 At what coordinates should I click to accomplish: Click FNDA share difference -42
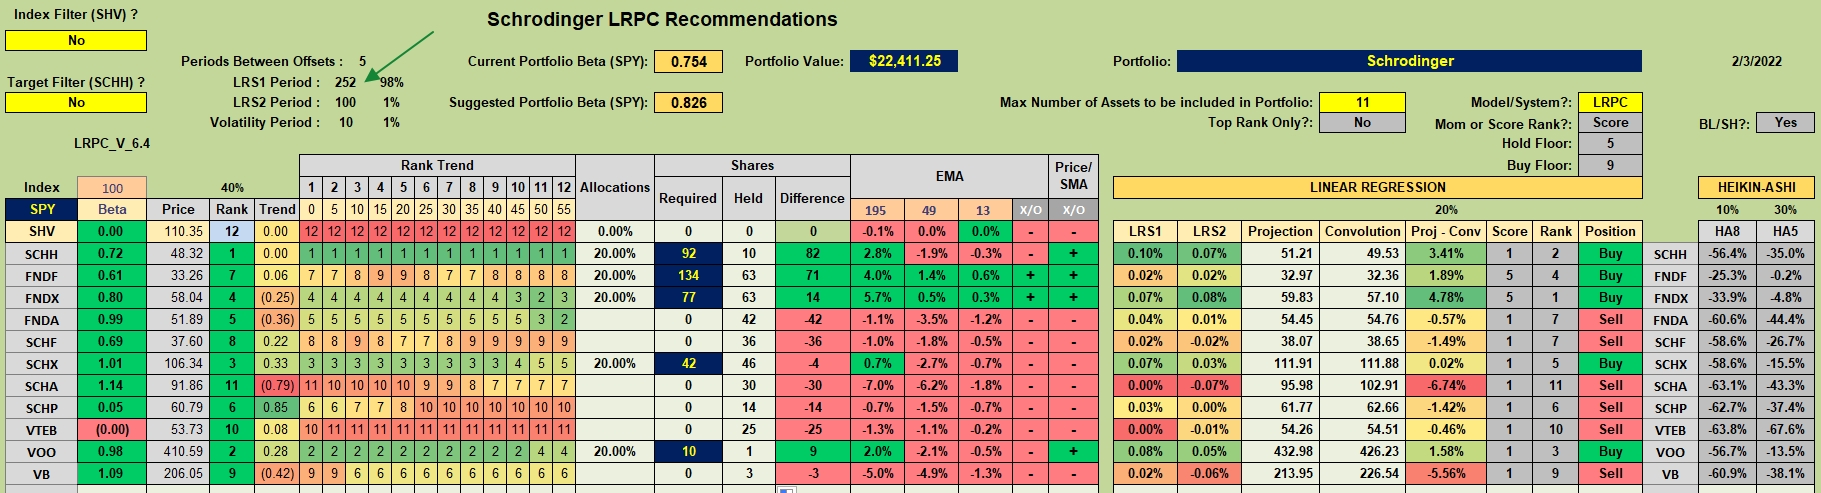(813, 320)
